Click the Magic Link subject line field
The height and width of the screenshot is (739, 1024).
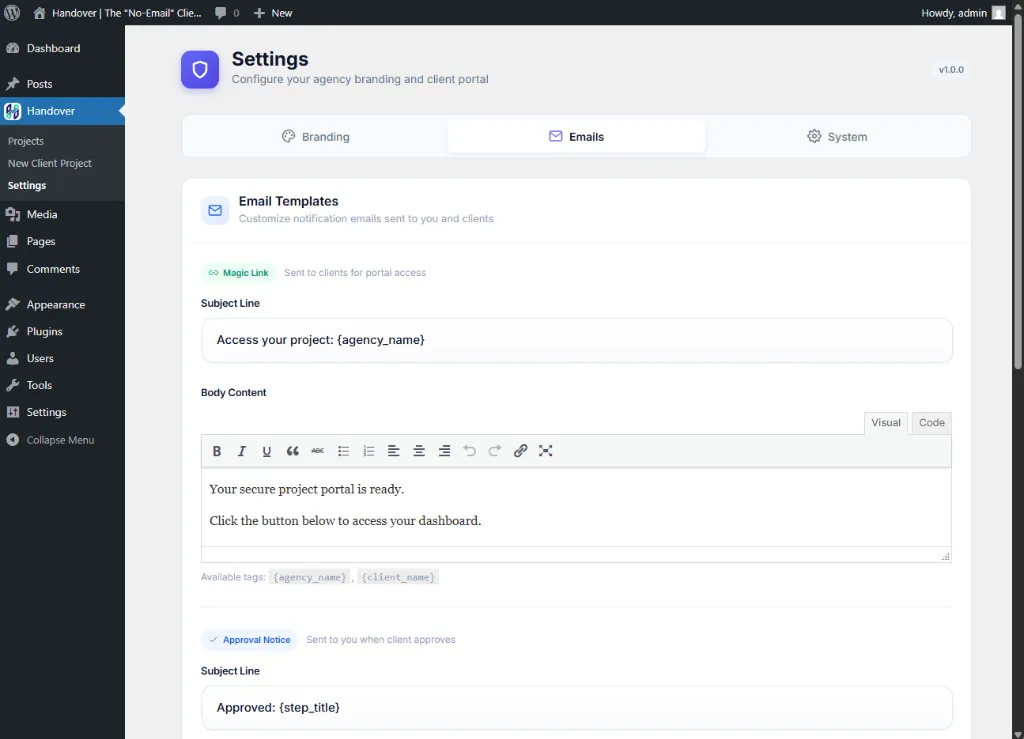click(576, 340)
